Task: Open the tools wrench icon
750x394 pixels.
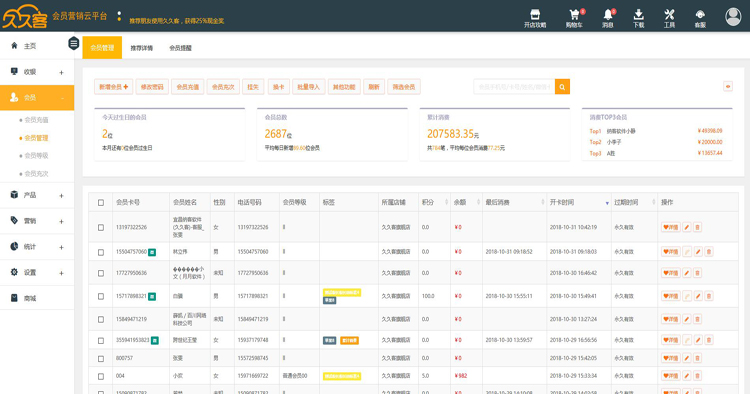Action: point(669,15)
